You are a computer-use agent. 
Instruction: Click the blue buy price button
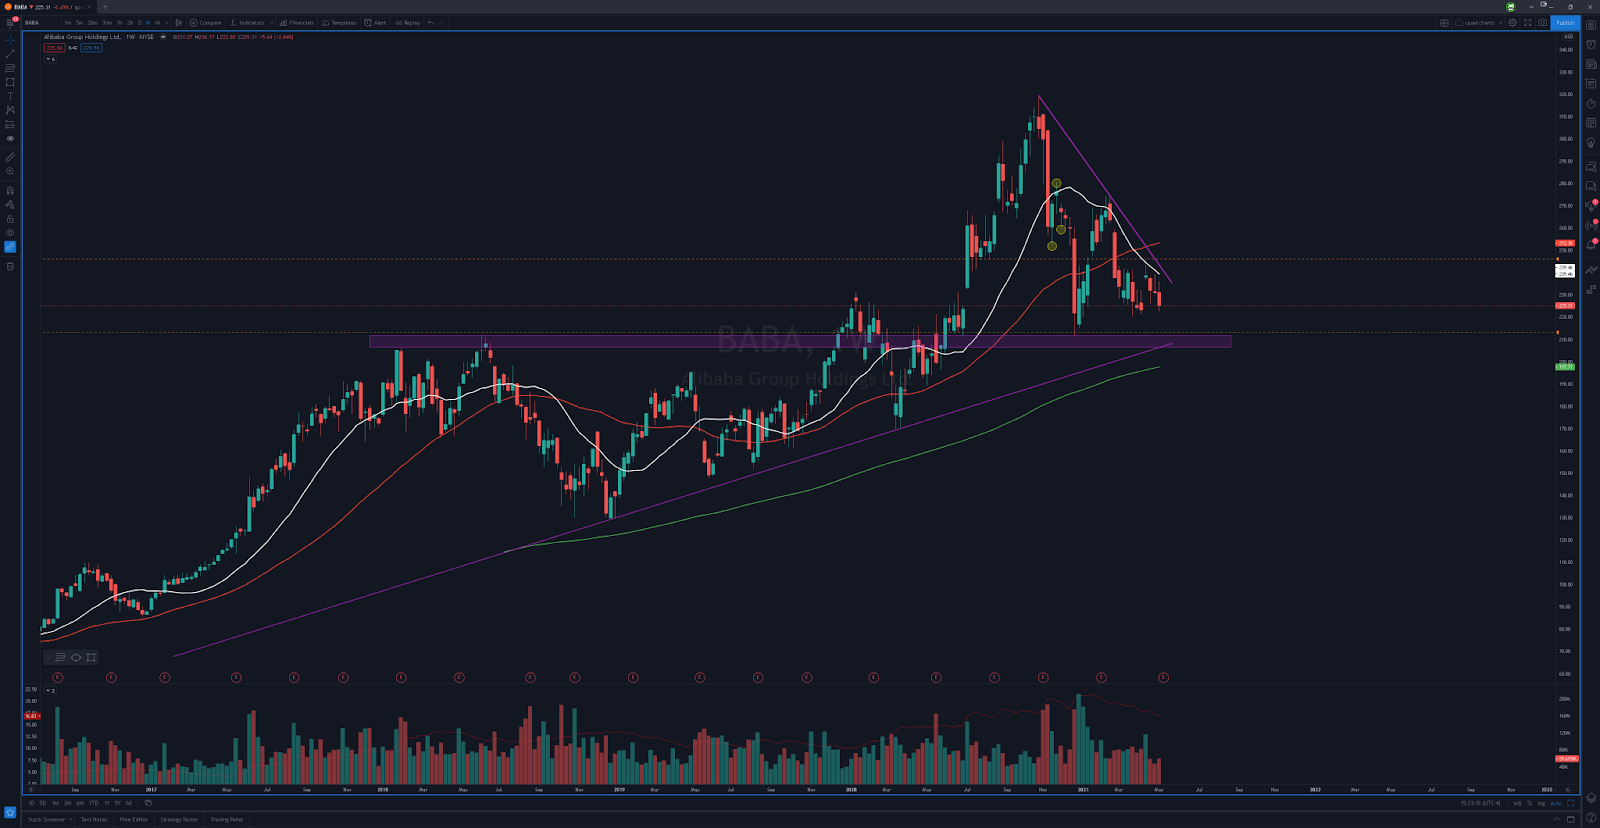(91, 48)
